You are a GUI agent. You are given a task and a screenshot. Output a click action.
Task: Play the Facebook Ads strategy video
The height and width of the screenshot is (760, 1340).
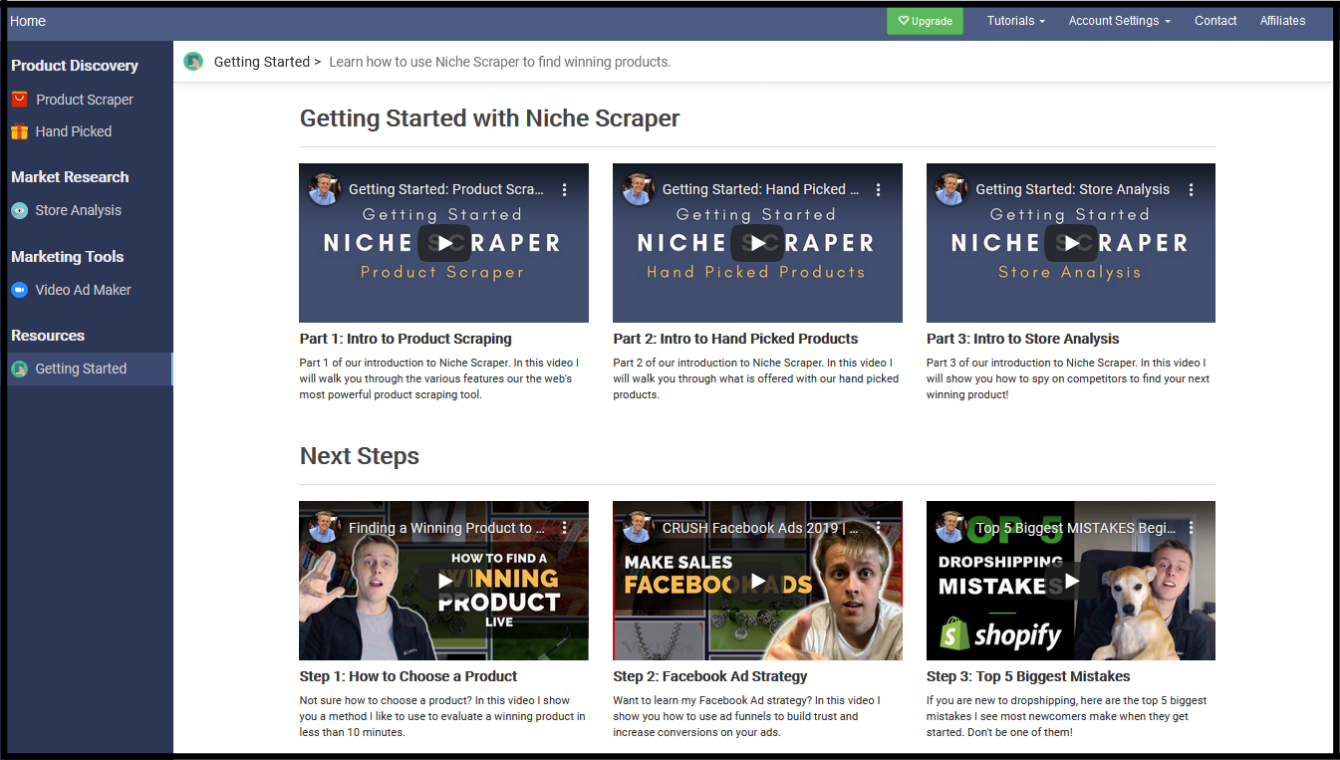pyautogui.click(x=758, y=581)
